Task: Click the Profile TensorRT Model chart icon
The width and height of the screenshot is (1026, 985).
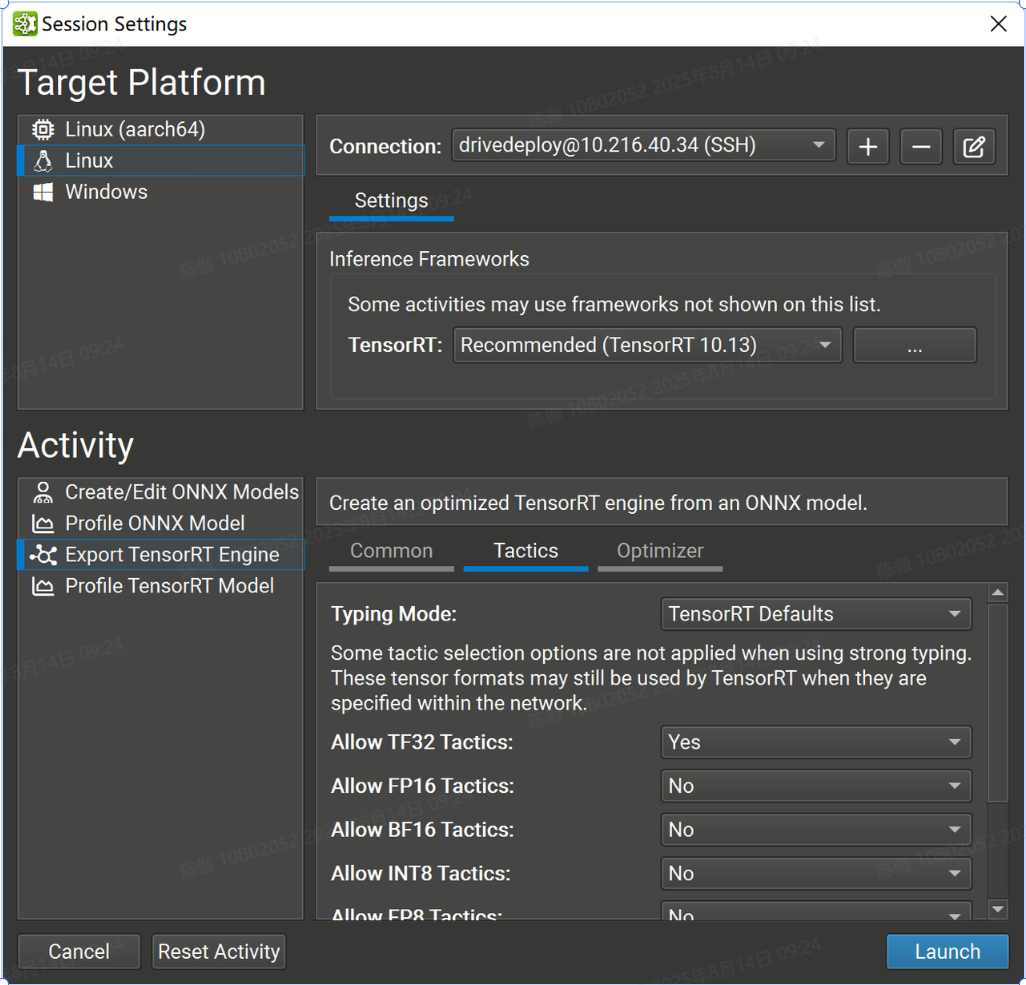Action: (x=43, y=586)
